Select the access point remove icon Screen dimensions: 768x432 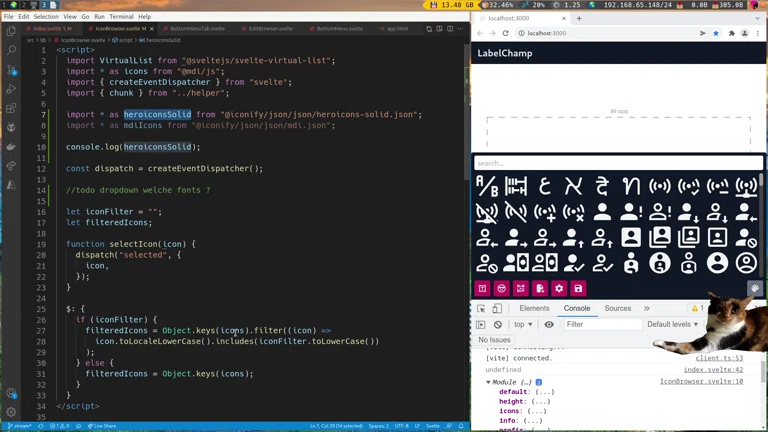574,213
